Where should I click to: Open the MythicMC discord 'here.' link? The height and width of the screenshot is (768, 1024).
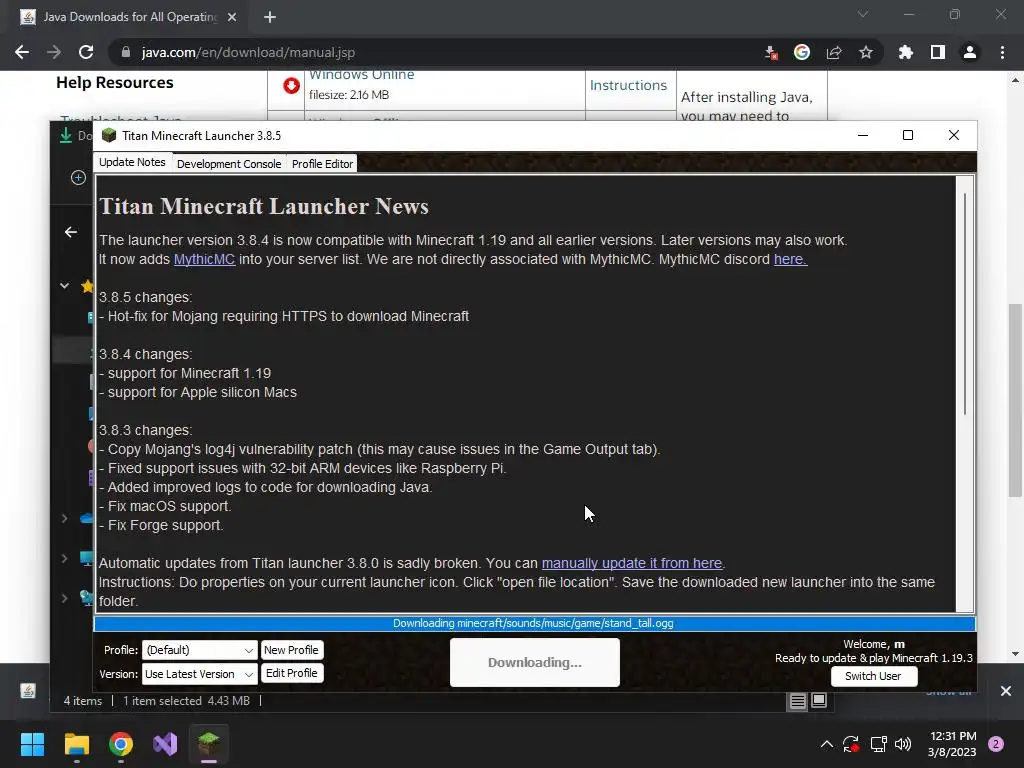coord(790,259)
